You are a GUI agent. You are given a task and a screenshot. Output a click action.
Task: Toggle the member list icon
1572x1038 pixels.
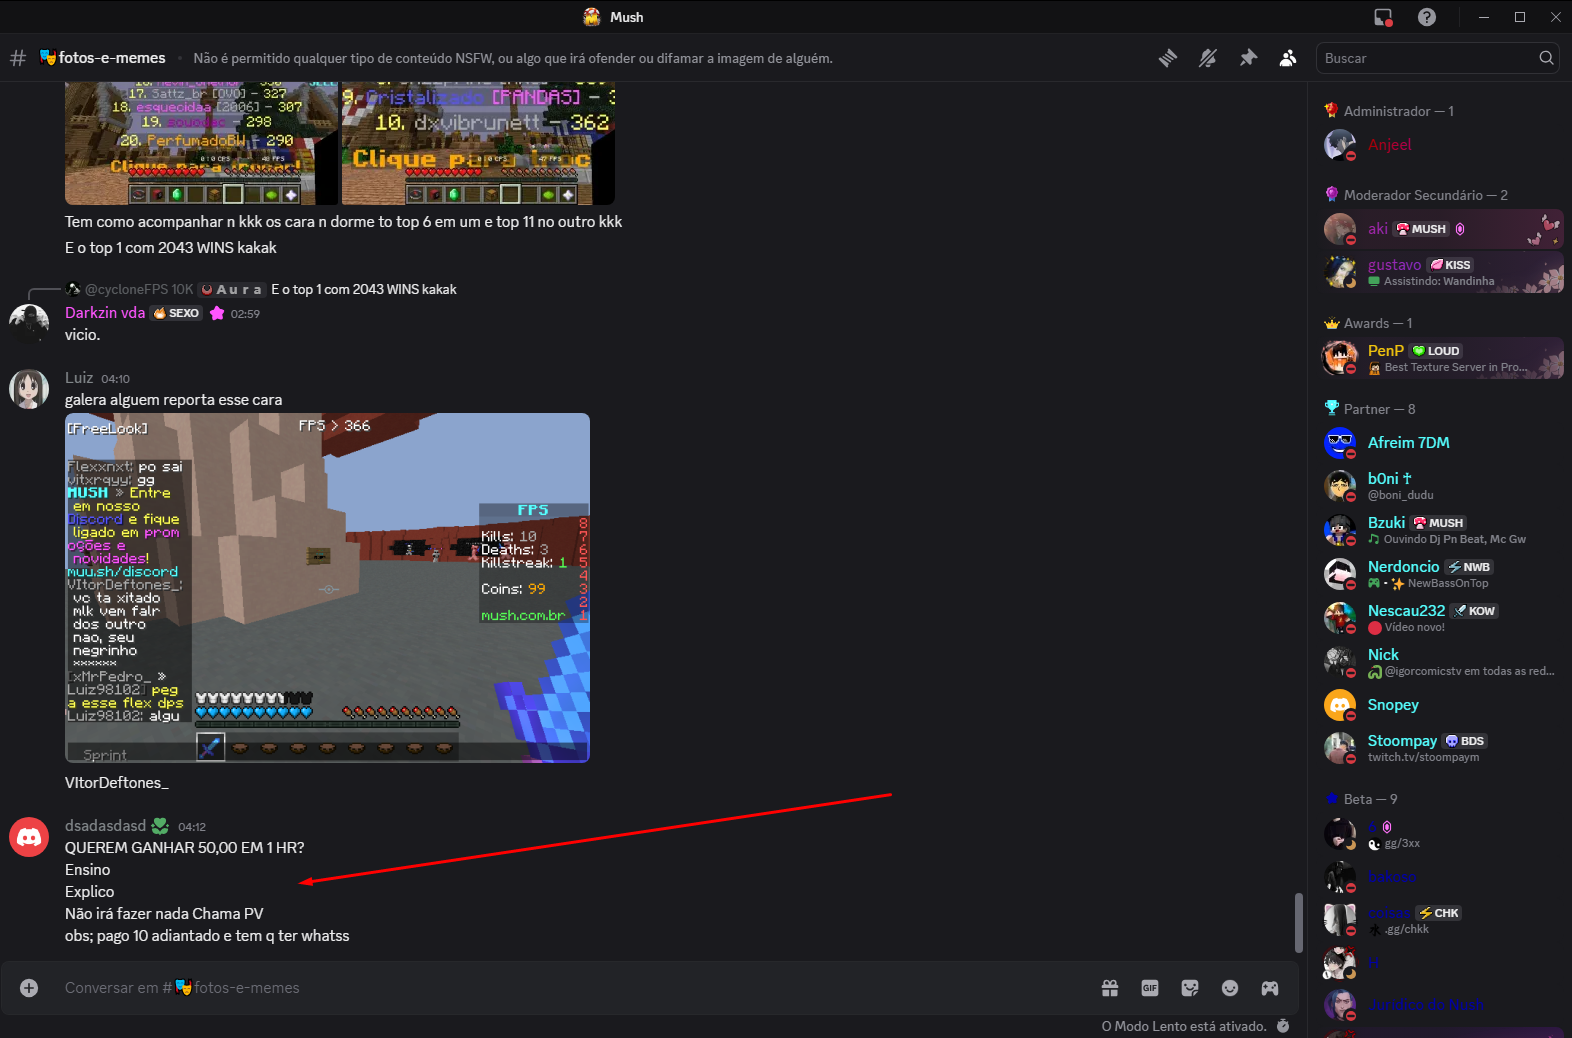coord(1288,58)
